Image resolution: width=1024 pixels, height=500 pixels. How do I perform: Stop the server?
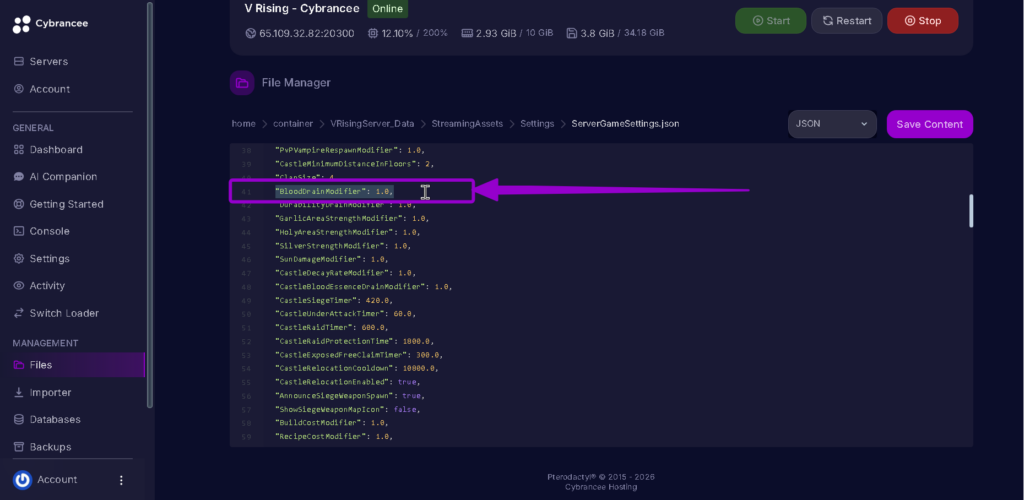coord(923,21)
